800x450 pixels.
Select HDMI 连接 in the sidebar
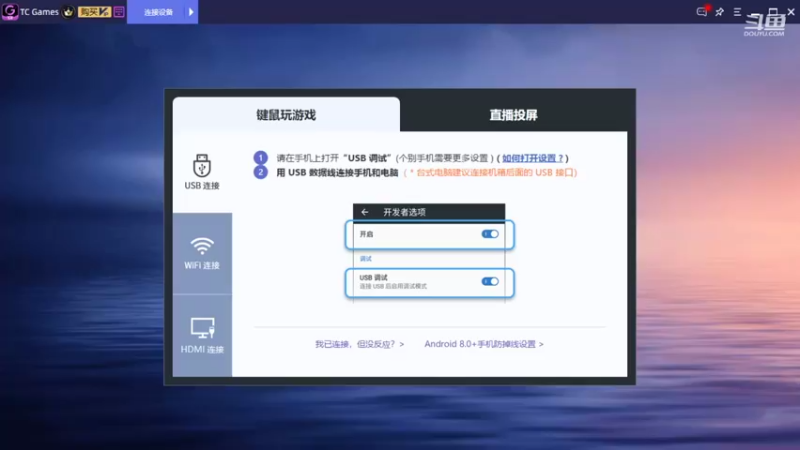point(202,335)
